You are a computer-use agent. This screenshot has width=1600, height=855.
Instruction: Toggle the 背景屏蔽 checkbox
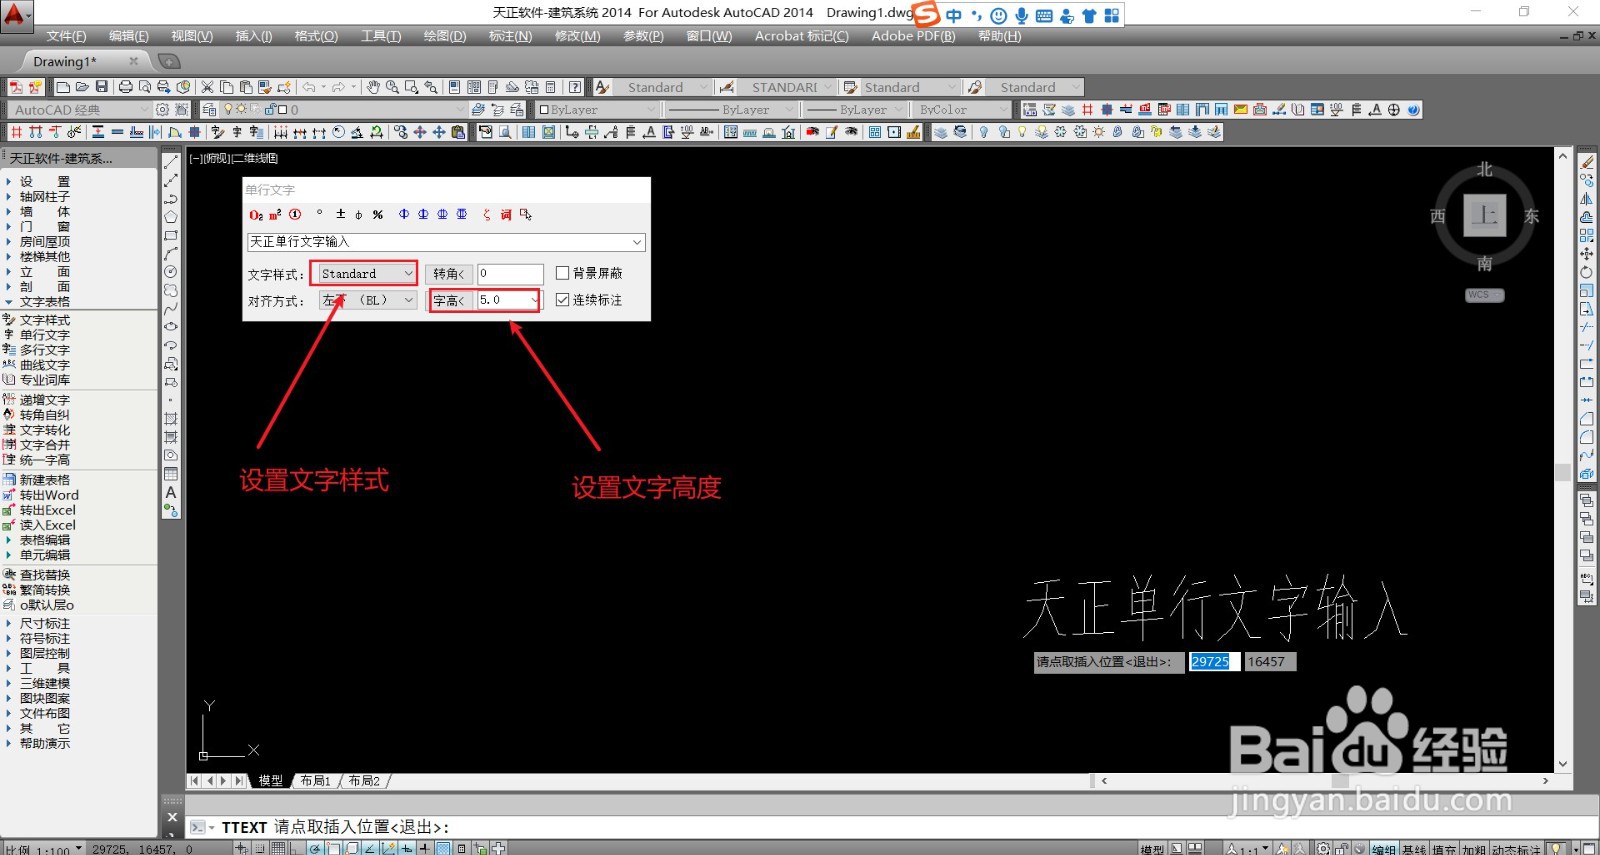pyautogui.click(x=562, y=273)
